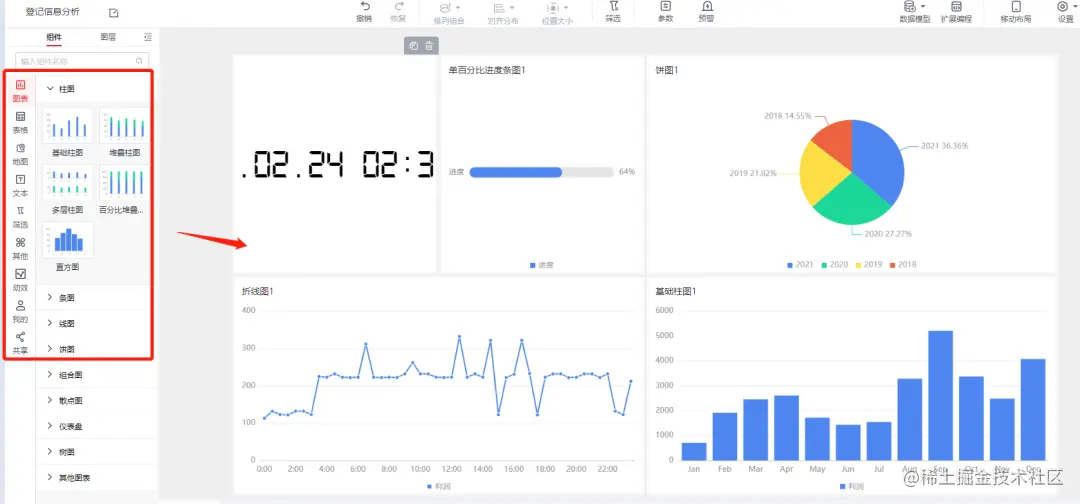Open the 文本 text component category
The width and height of the screenshot is (1080, 504).
click(x=20, y=186)
